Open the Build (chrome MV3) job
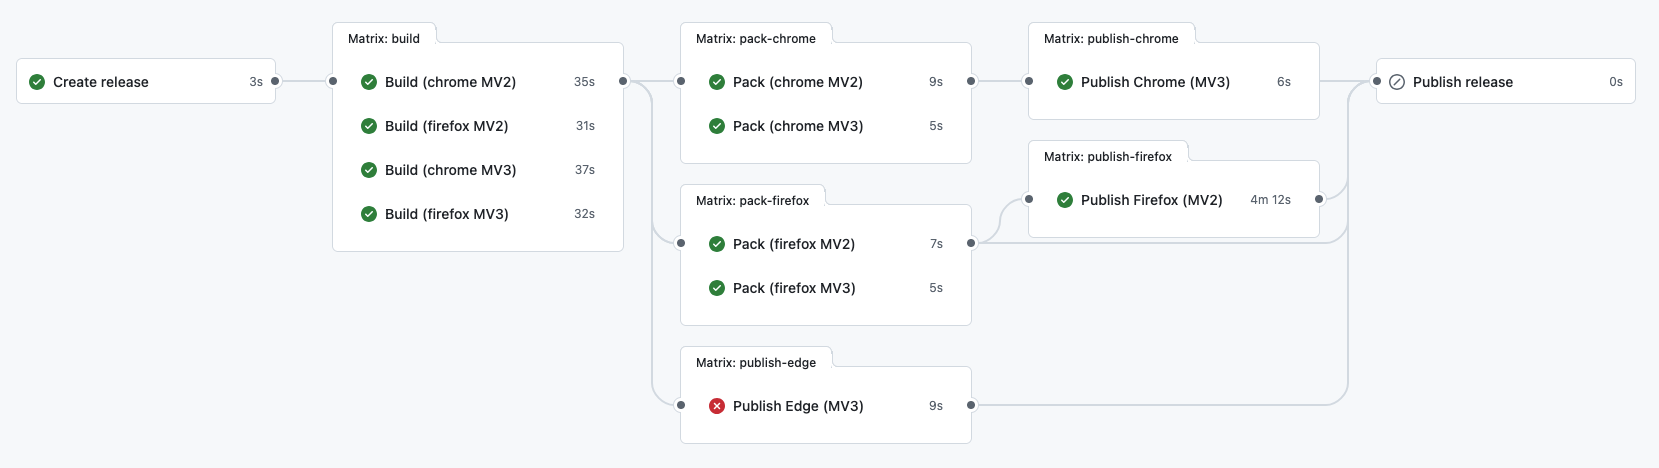This screenshot has height=468, width=1659. [478, 170]
